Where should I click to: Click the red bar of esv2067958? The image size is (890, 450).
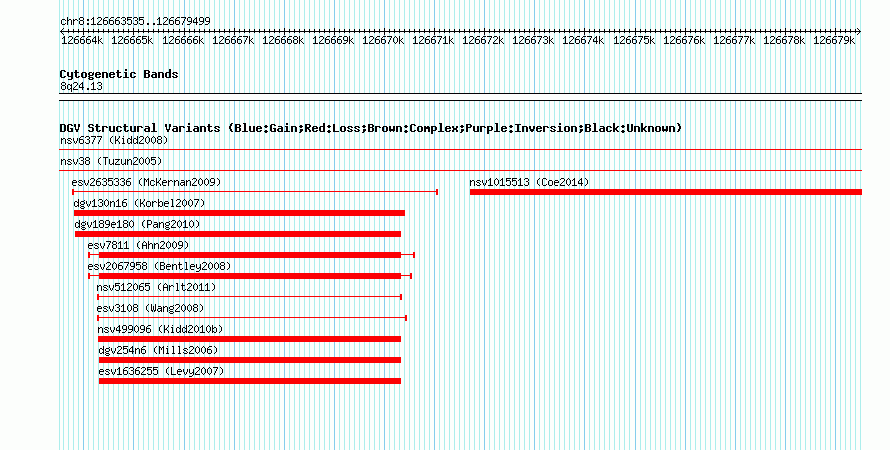point(250,276)
